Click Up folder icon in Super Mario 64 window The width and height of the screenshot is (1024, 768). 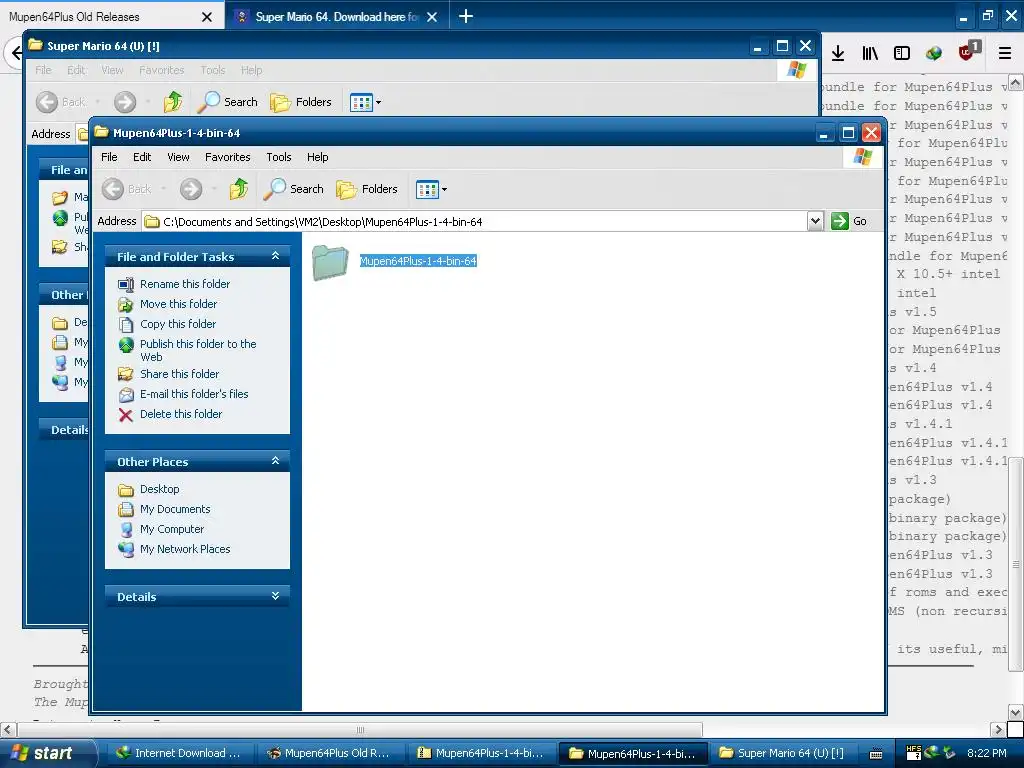click(172, 102)
